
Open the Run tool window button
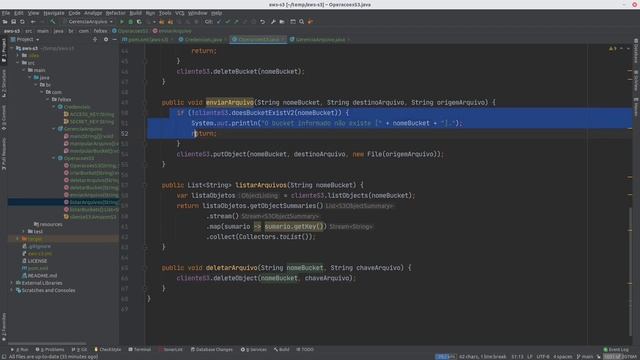tap(20, 349)
